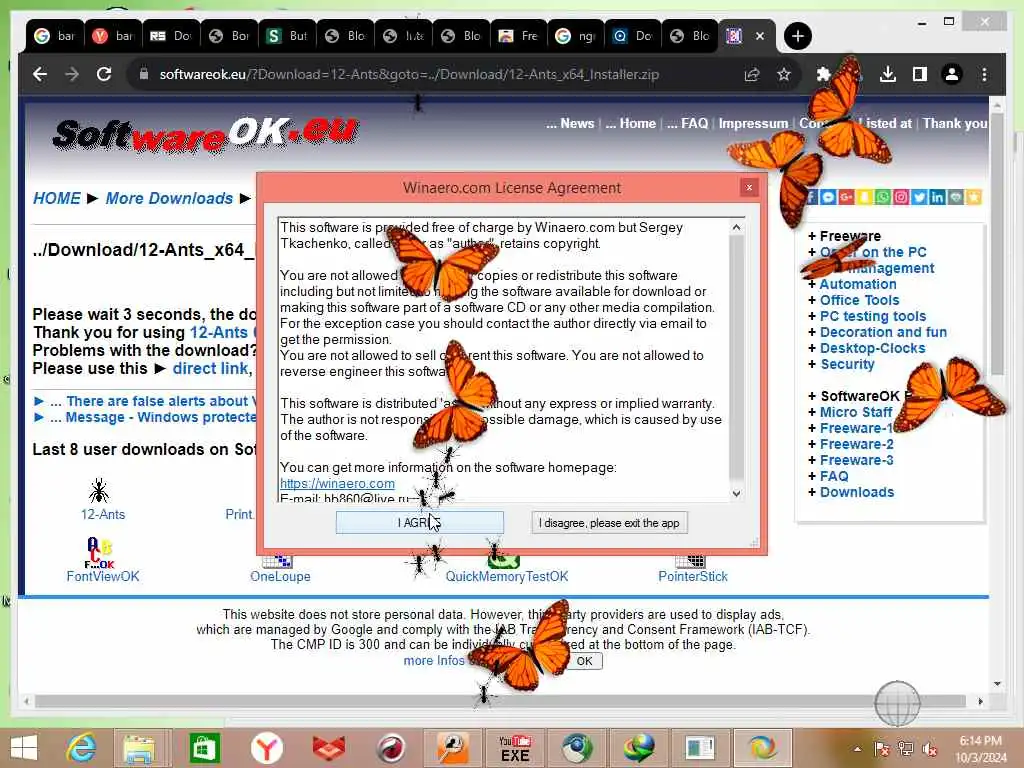Viewport: 1024px width, 768px height.
Task: Expand the Desktop-Clocks sidebar category
Action: 872,348
